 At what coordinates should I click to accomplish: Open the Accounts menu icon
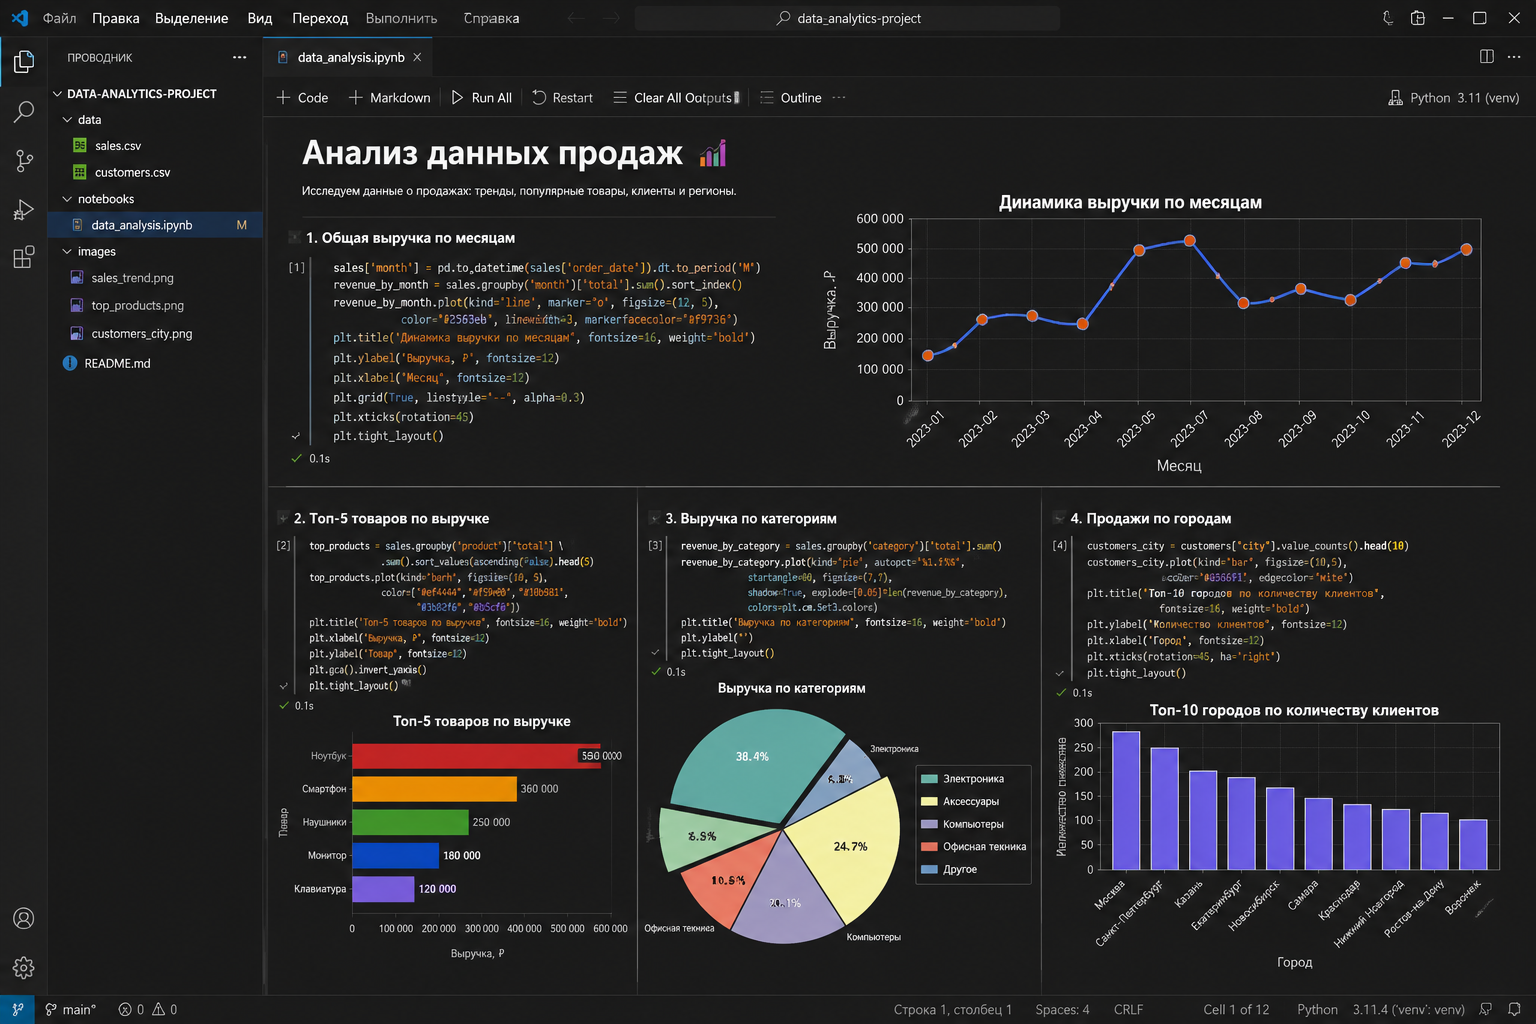(x=24, y=918)
